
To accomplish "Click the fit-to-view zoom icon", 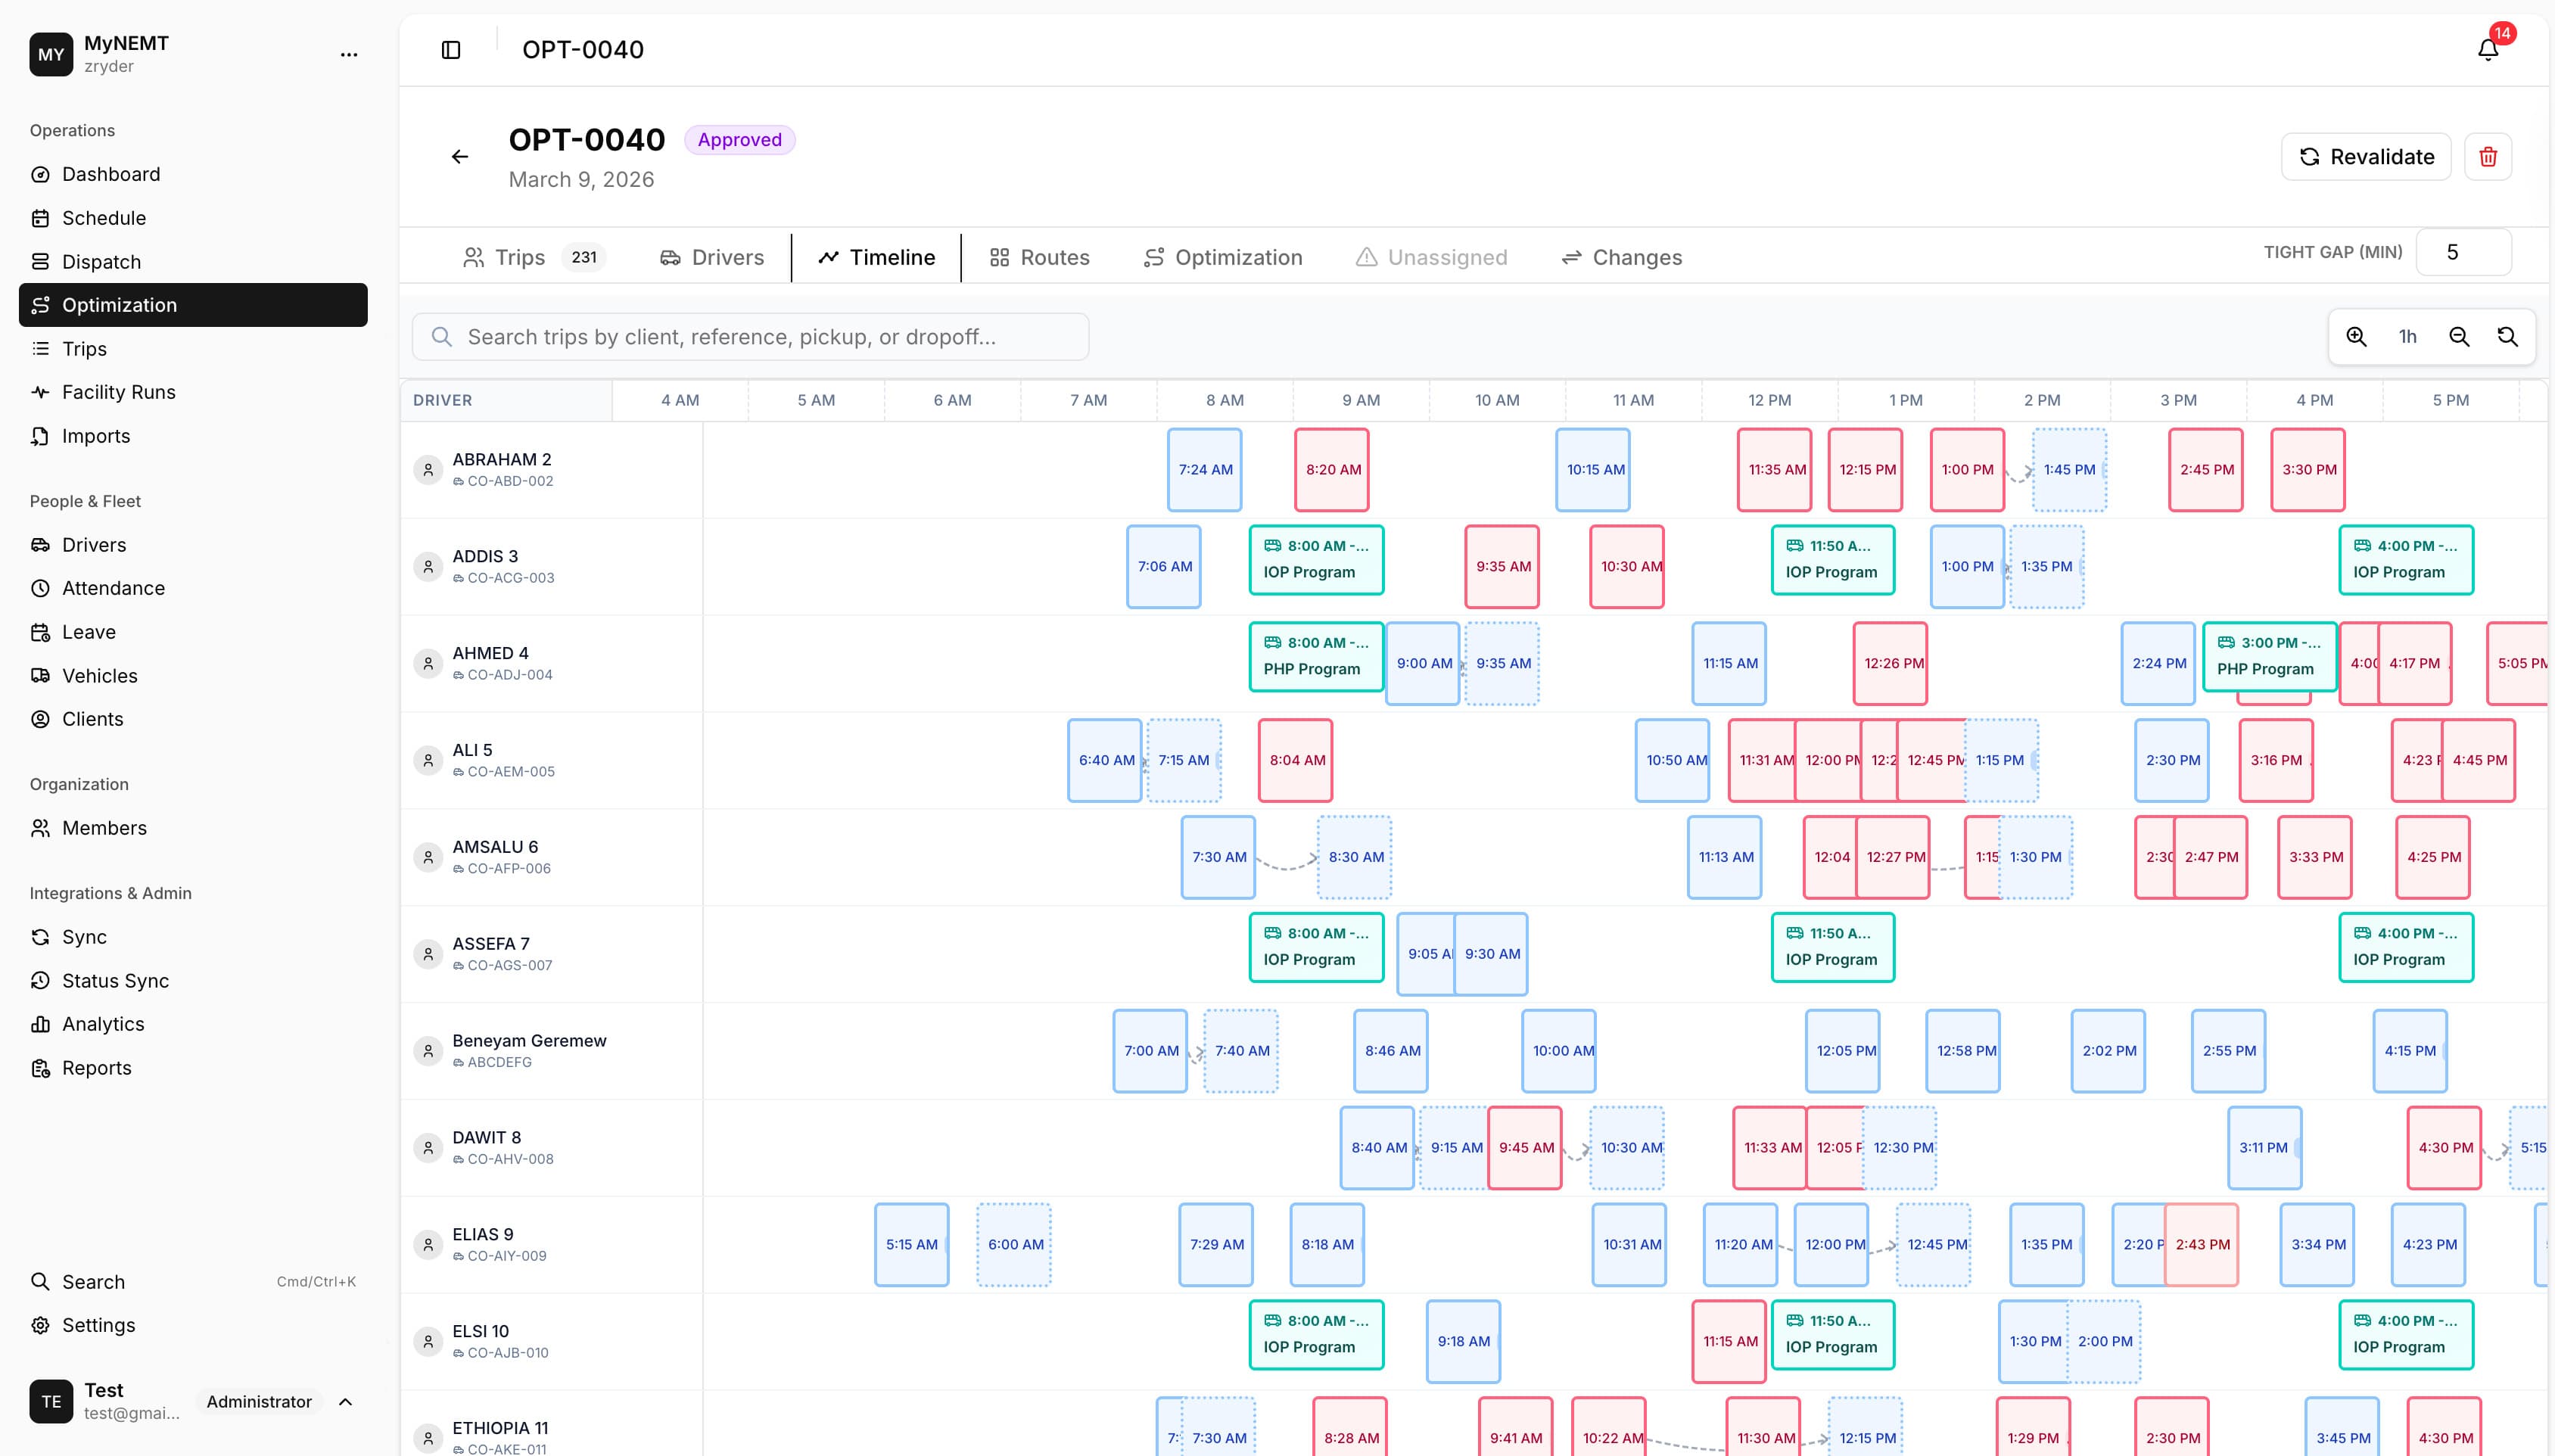I will coord(2509,337).
